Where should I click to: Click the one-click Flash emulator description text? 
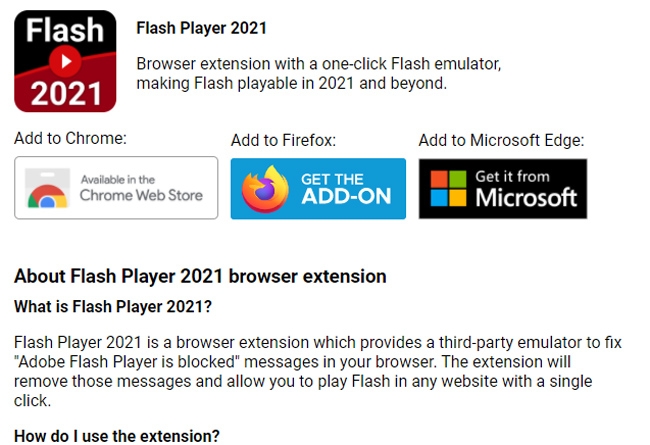click(319, 73)
